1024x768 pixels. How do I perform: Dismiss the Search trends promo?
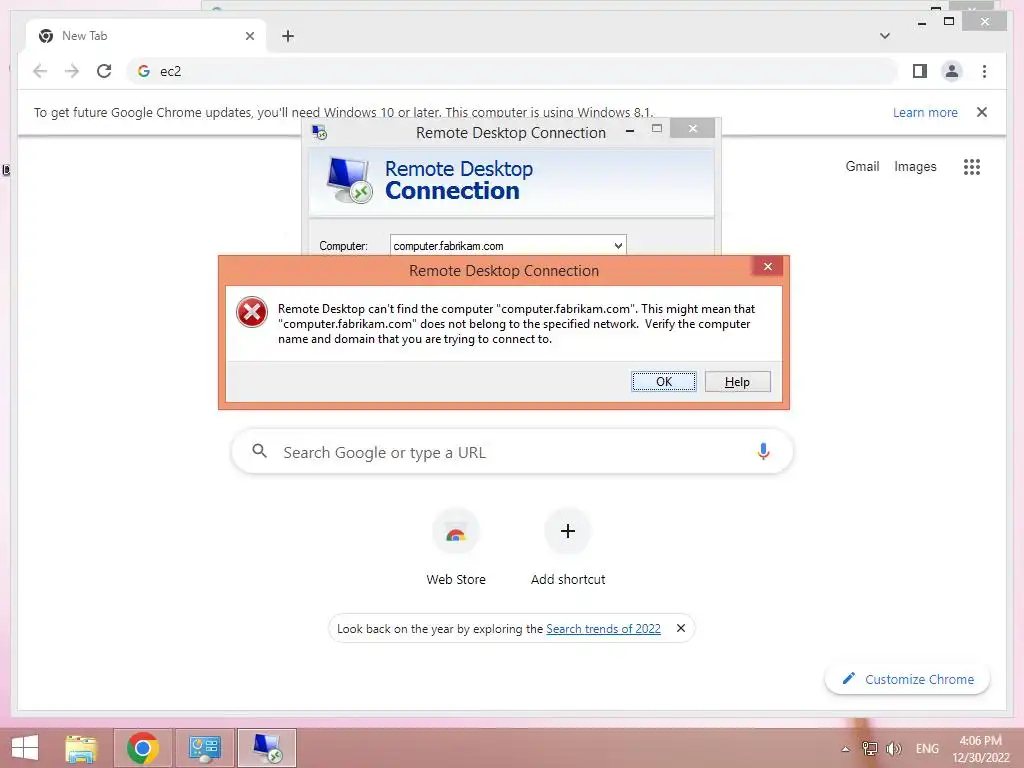[x=680, y=628]
